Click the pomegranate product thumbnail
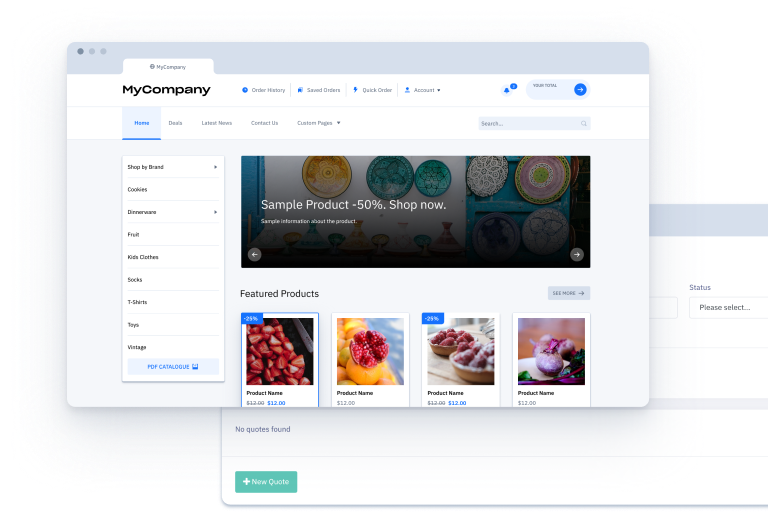This screenshot has width=768, height=512. click(x=370, y=351)
